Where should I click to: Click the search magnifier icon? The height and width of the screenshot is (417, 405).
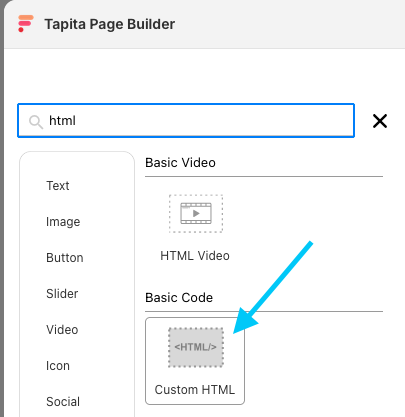[36, 122]
